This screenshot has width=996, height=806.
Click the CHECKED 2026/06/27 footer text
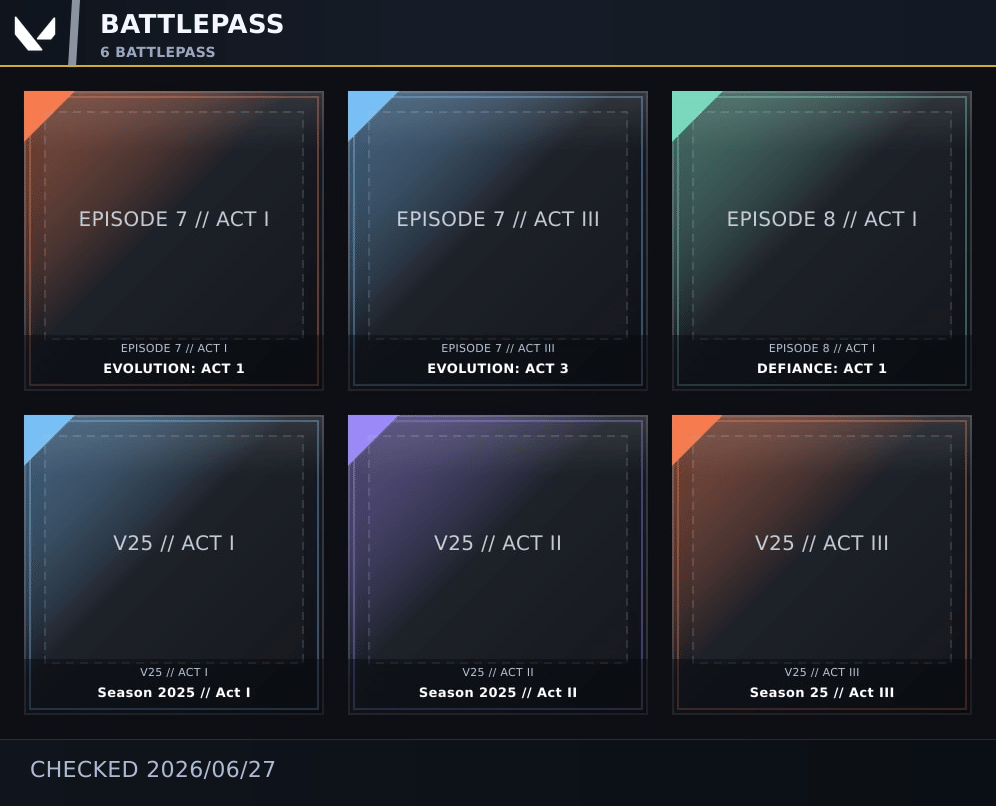152,769
